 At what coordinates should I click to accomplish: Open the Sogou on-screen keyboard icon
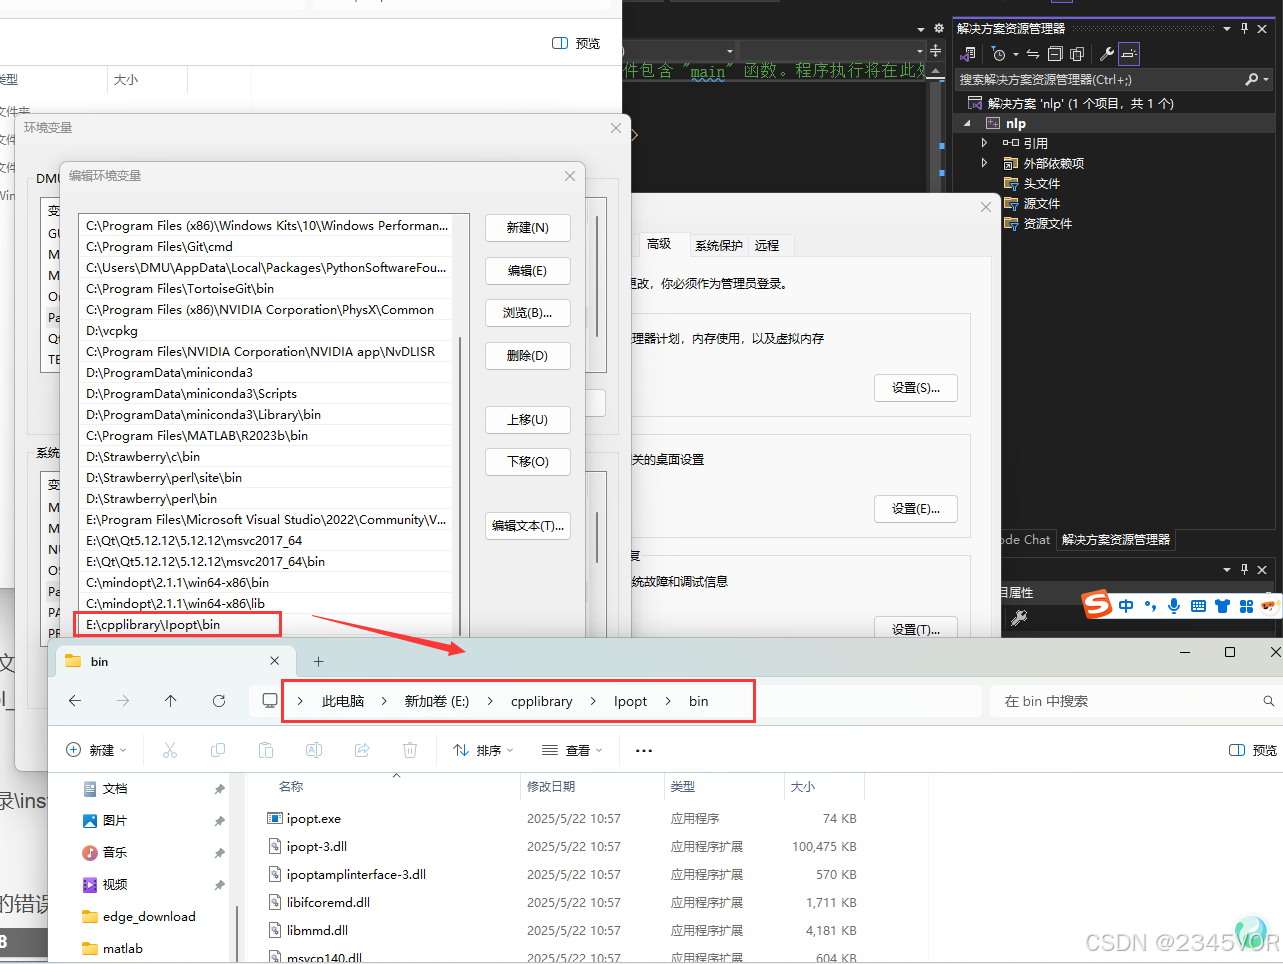click(1198, 605)
